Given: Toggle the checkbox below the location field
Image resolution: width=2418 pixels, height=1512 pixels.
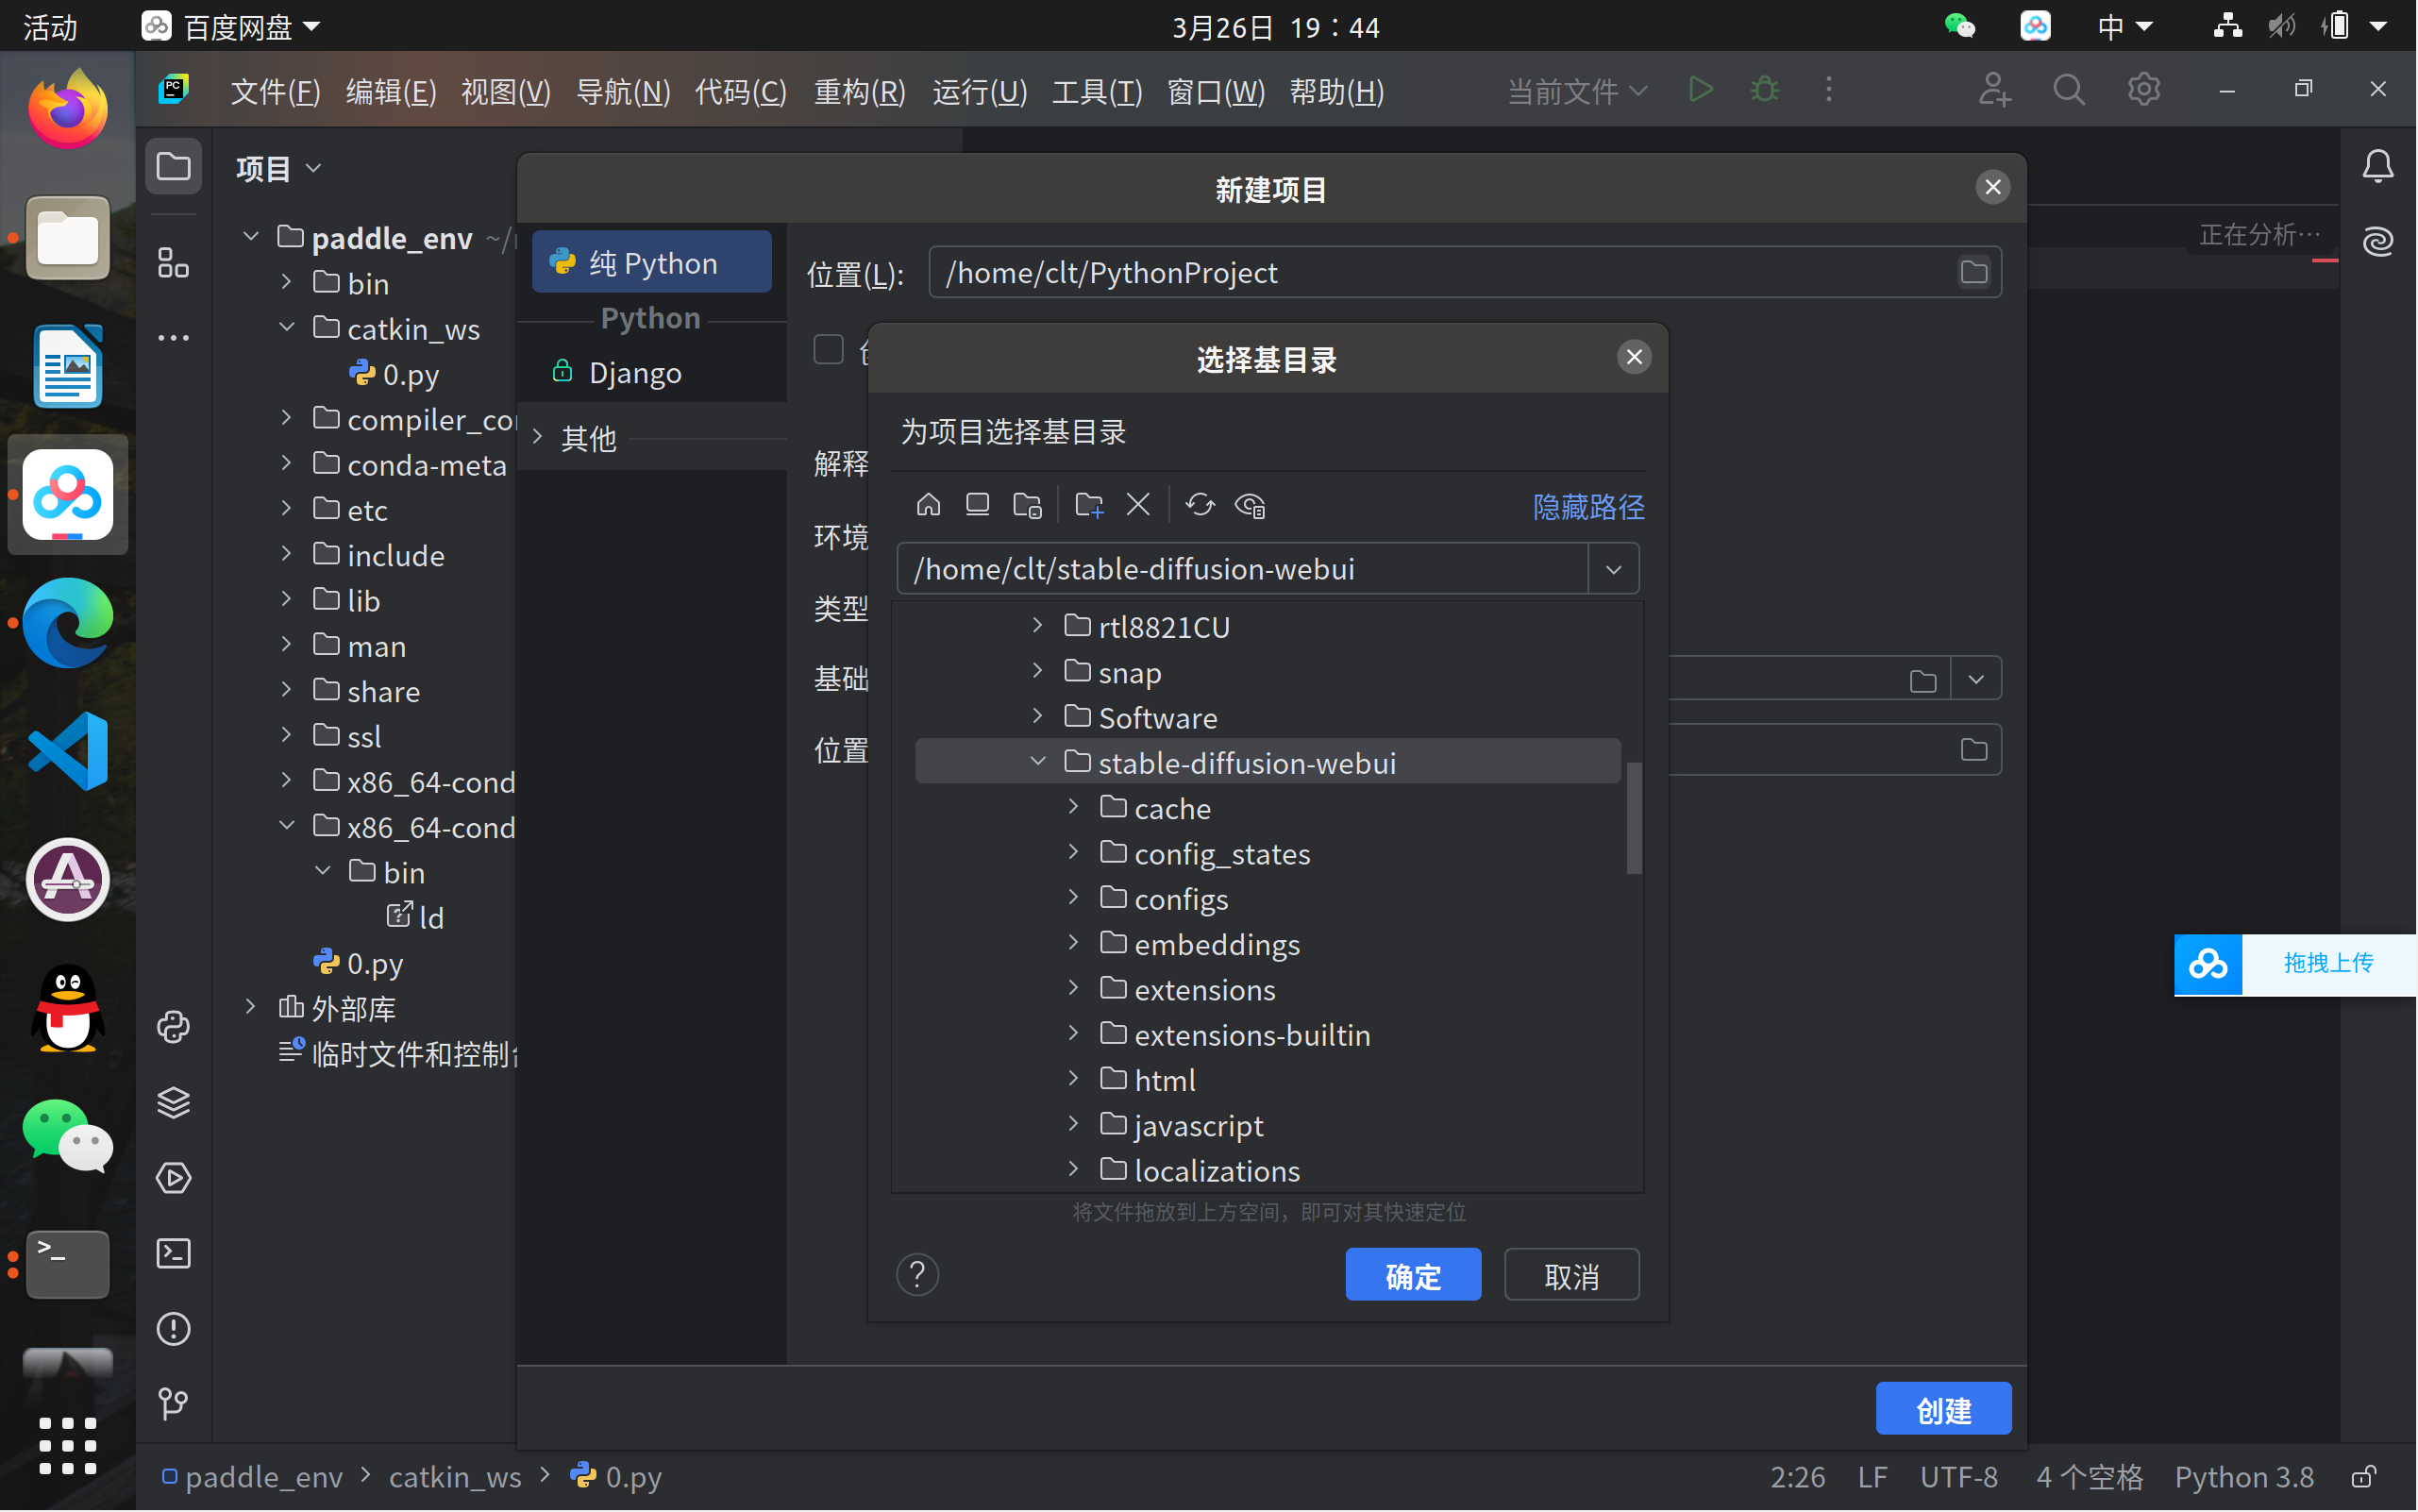Looking at the screenshot, I should point(828,350).
